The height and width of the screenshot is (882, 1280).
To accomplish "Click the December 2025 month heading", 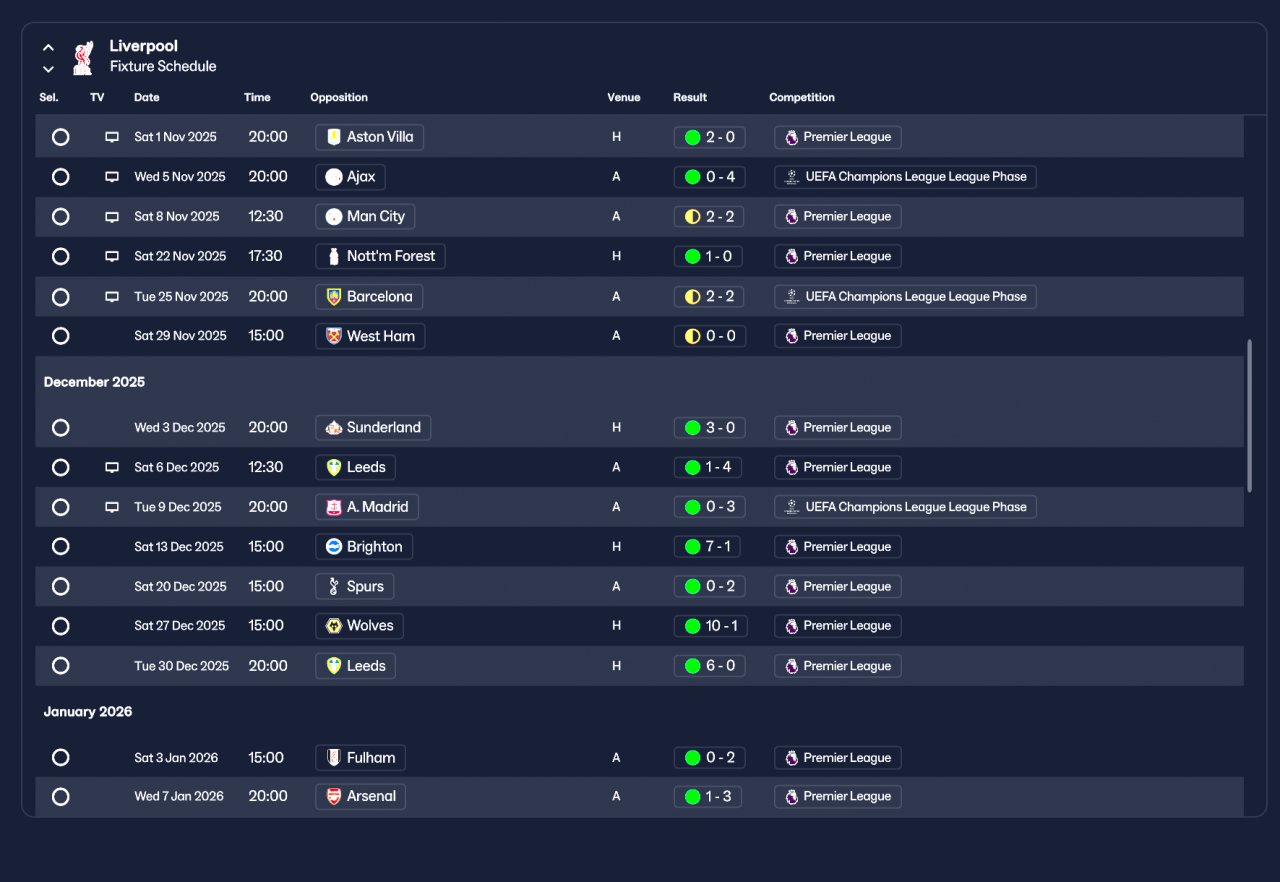I will (x=94, y=382).
